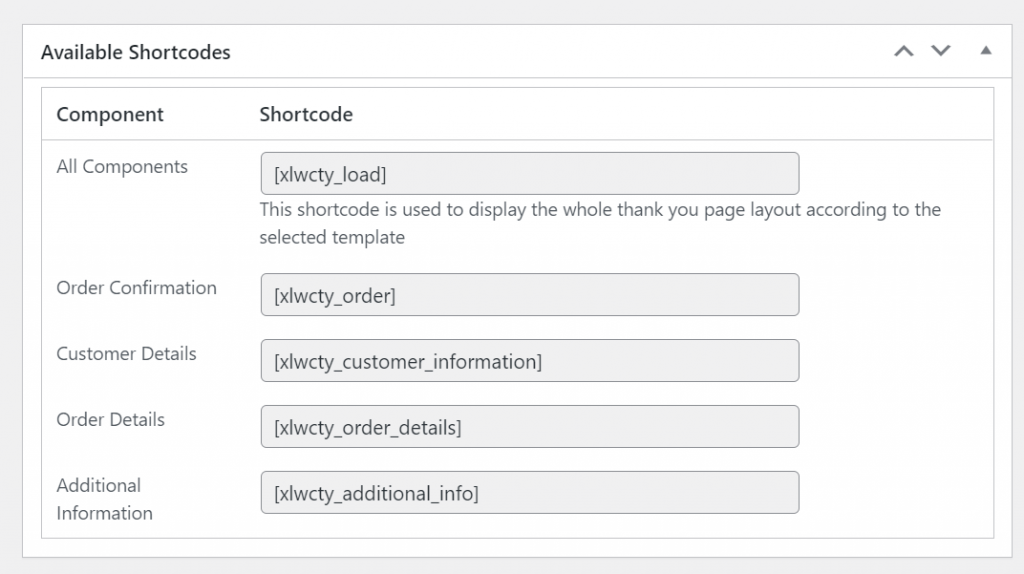Screen dimensions: 1024x574
Task: Click the Order Details row label
Action: click(110, 420)
